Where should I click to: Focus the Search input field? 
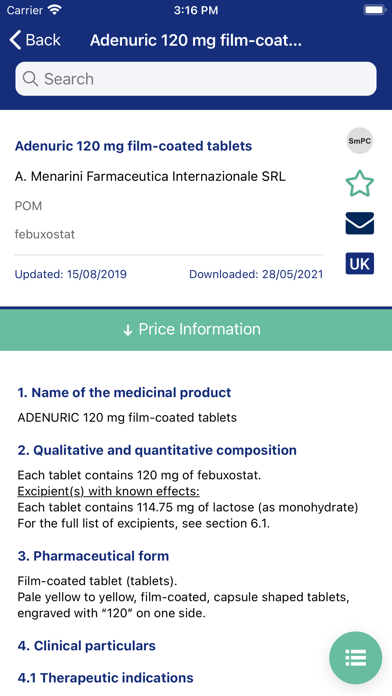tap(196, 79)
